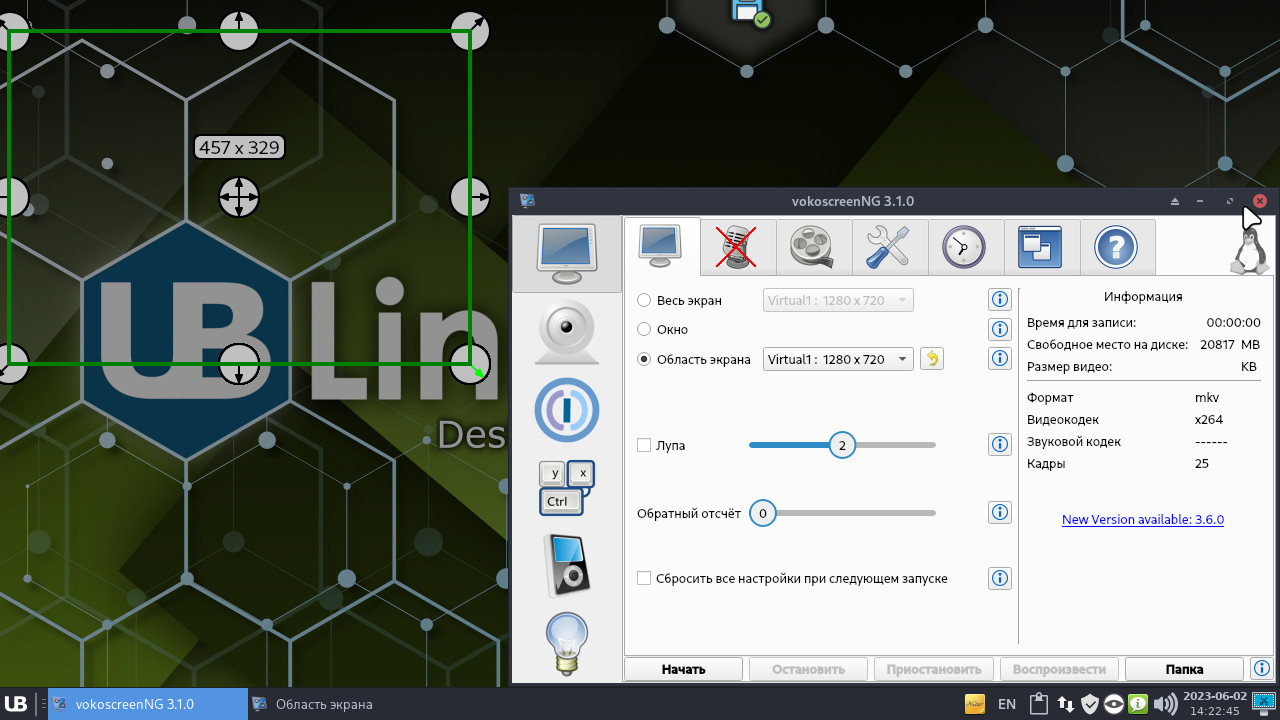This screenshot has height=720, width=1280.
Task: Open the New Version available: 3.6.0 link
Action: tap(1143, 519)
